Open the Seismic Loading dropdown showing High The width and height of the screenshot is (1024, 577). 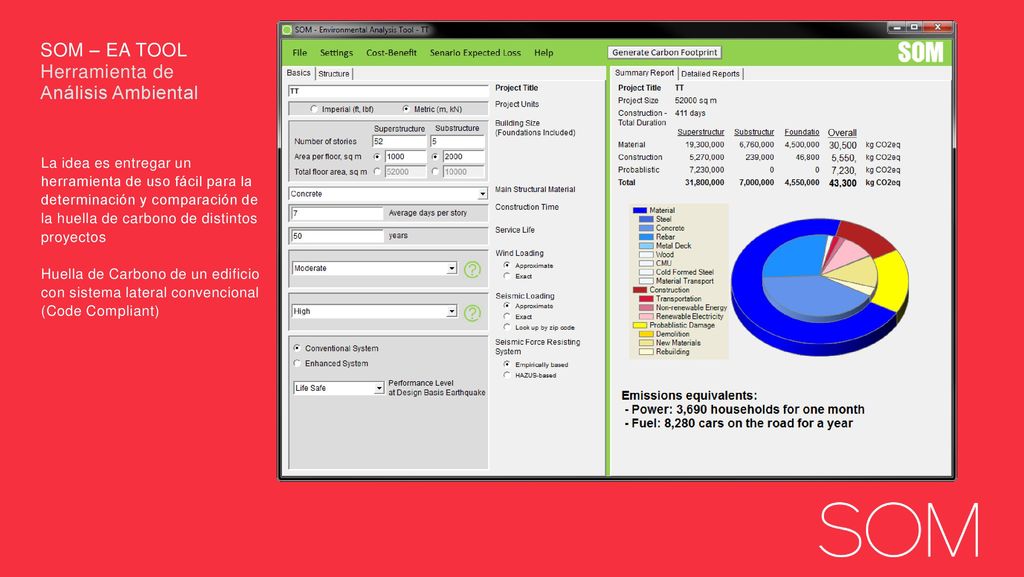374,311
